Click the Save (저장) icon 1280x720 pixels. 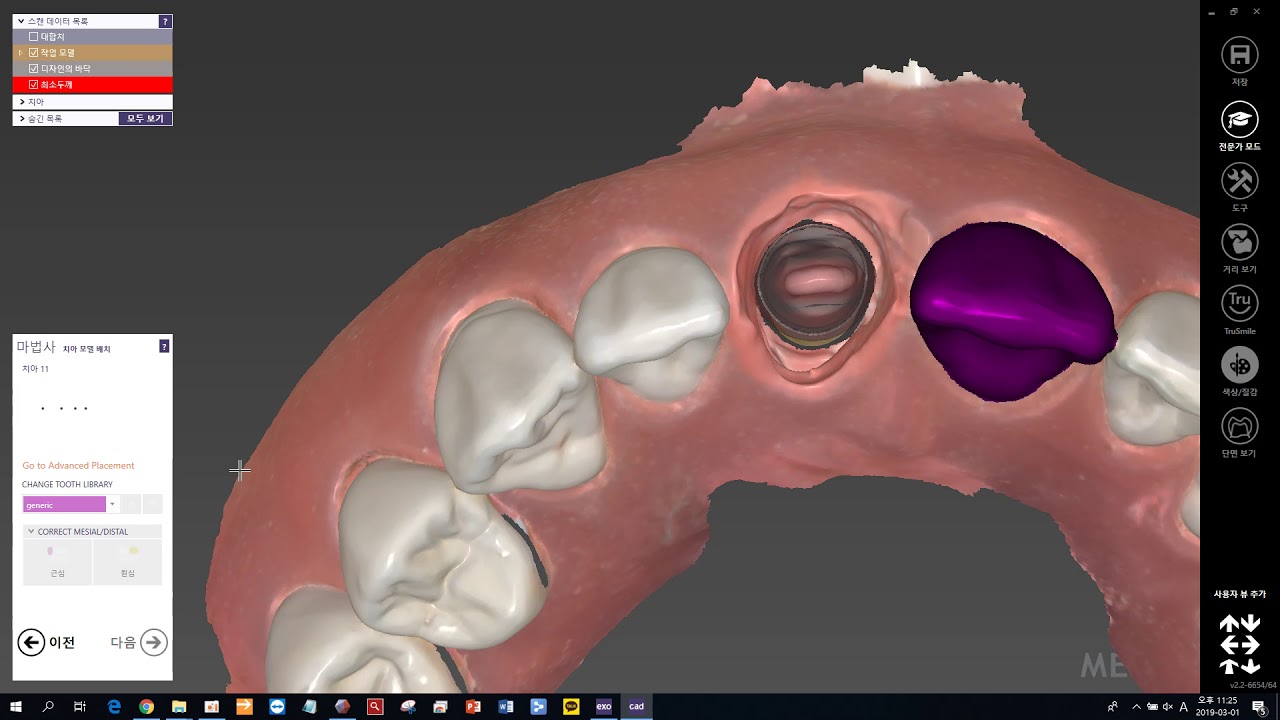tap(1240, 56)
